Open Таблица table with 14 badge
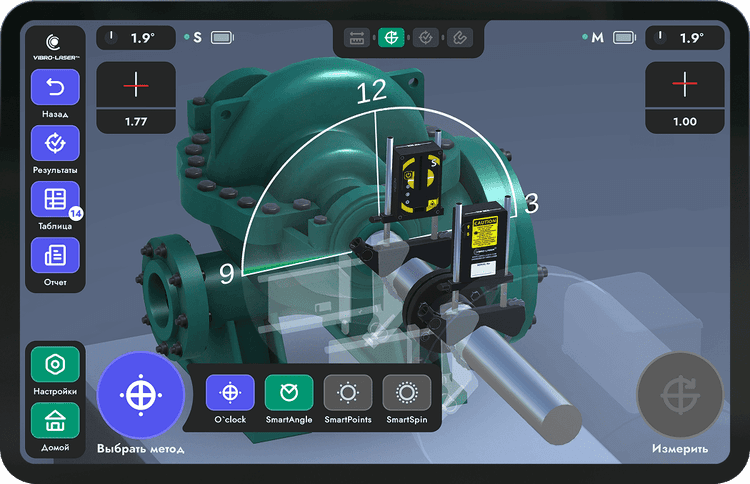The height and width of the screenshot is (484, 750). 56,199
